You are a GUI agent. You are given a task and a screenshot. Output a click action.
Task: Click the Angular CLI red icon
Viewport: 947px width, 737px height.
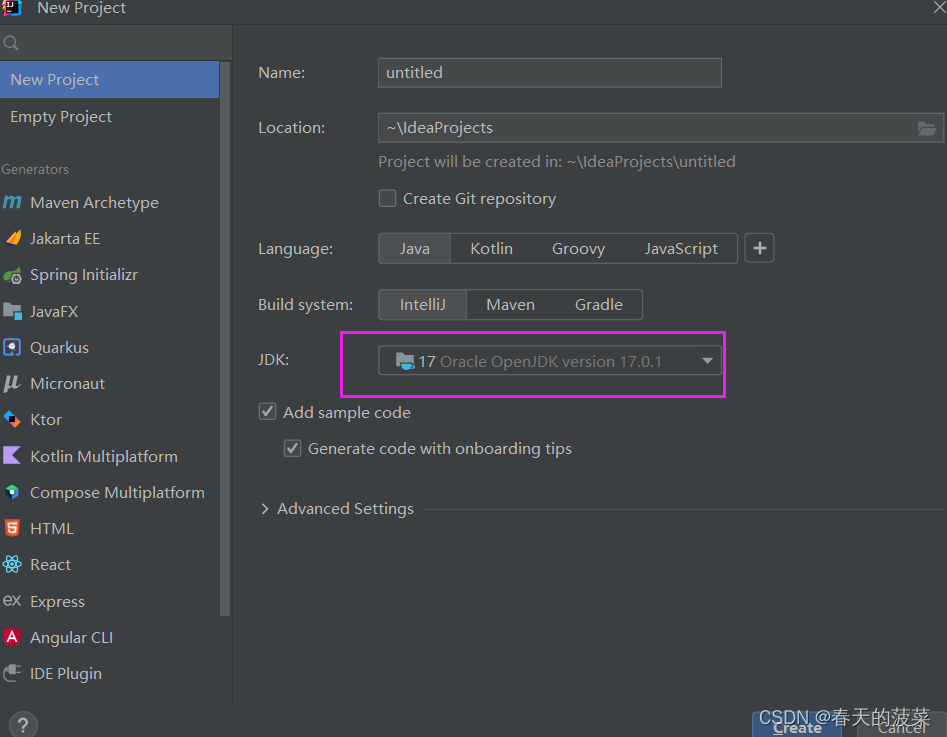12,637
